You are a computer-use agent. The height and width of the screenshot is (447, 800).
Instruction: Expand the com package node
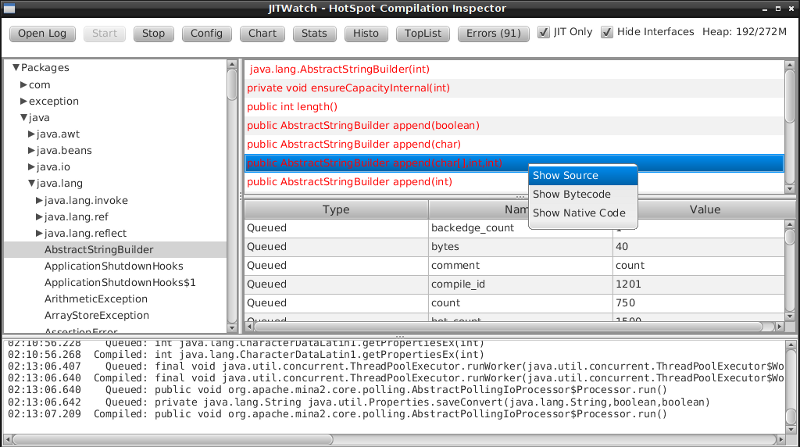pyautogui.click(x=23, y=85)
